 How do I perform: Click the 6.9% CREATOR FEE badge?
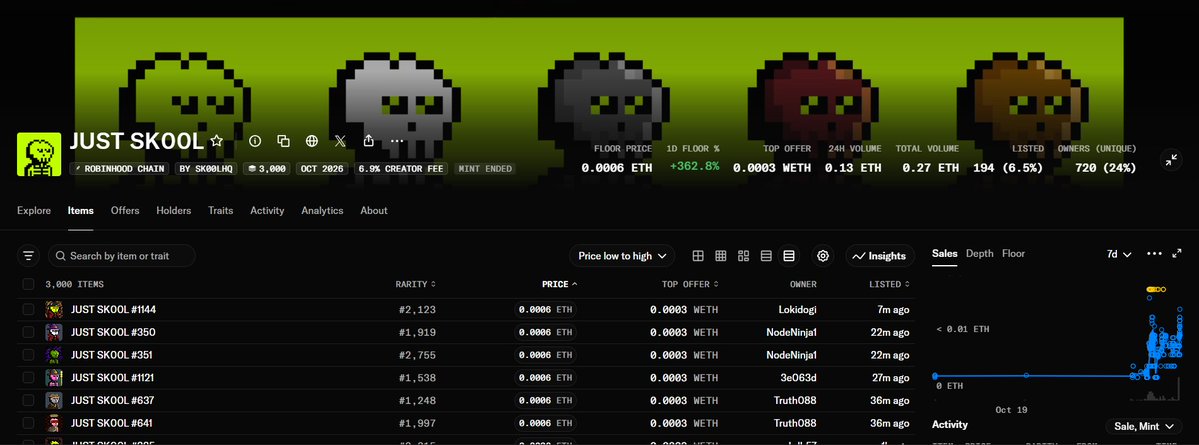[401, 168]
